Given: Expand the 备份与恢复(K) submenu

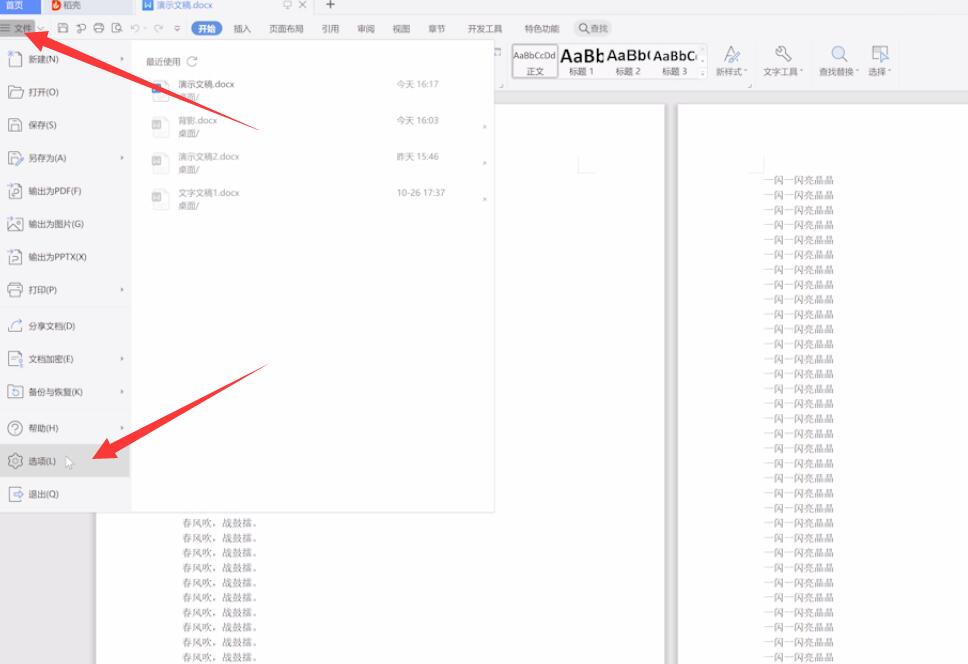Looking at the screenshot, I should click(65, 392).
